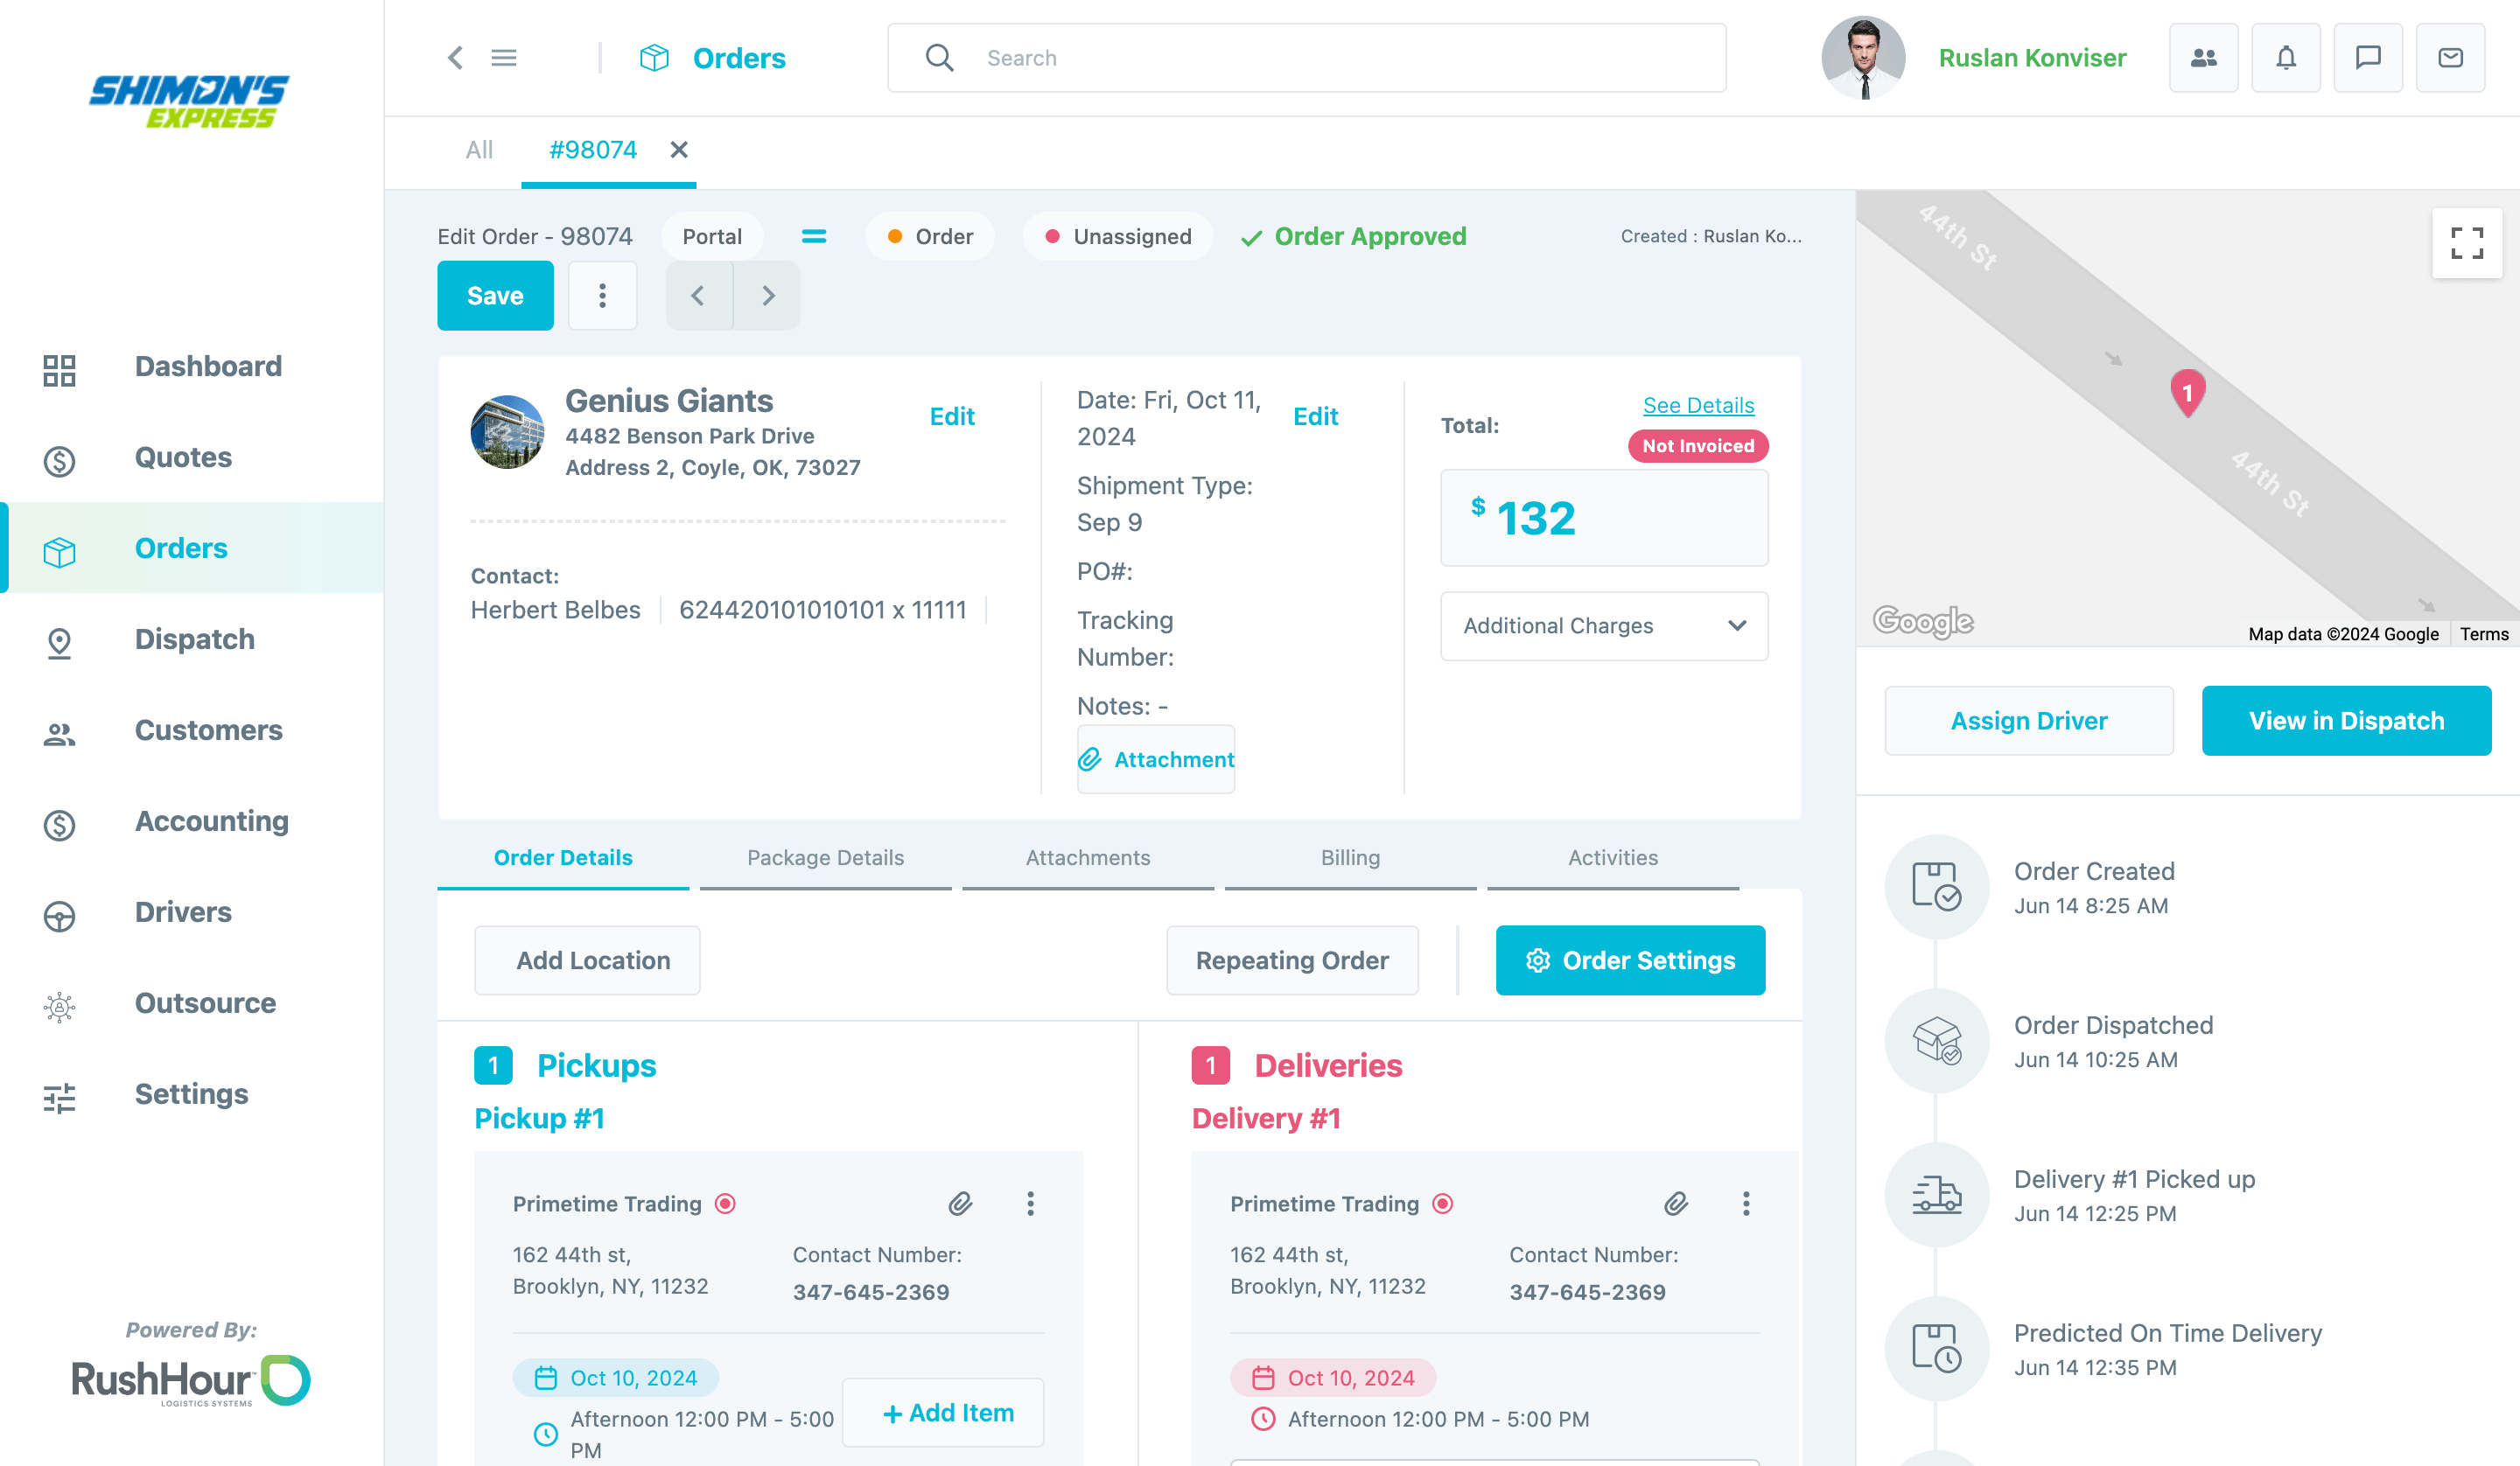Type in the Search field

point(1200,57)
